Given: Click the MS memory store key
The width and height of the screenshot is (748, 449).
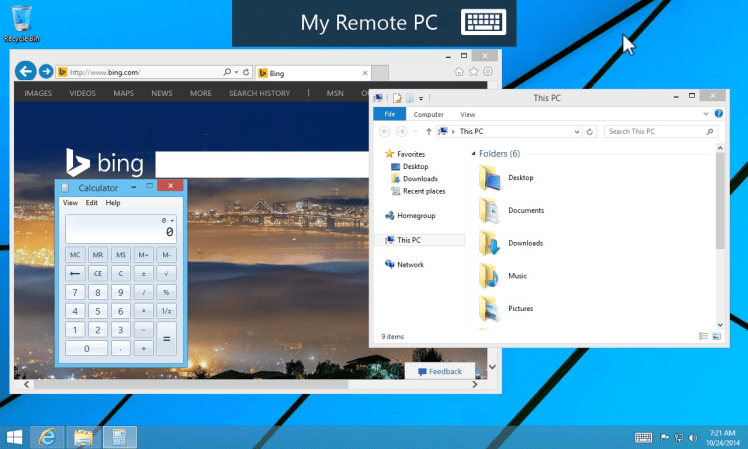Looking at the screenshot, I should click(x=121, y=255).
